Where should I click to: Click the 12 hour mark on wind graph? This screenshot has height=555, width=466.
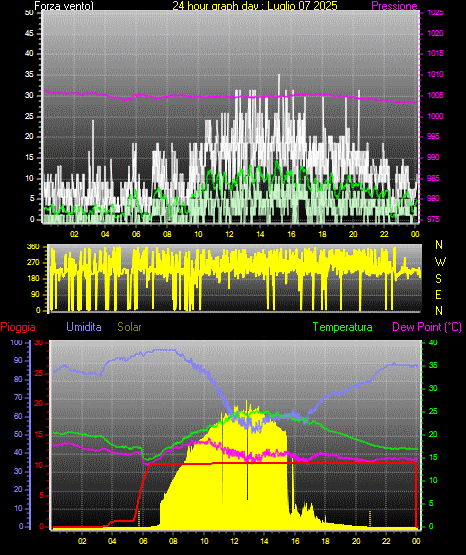pos(229,234)
